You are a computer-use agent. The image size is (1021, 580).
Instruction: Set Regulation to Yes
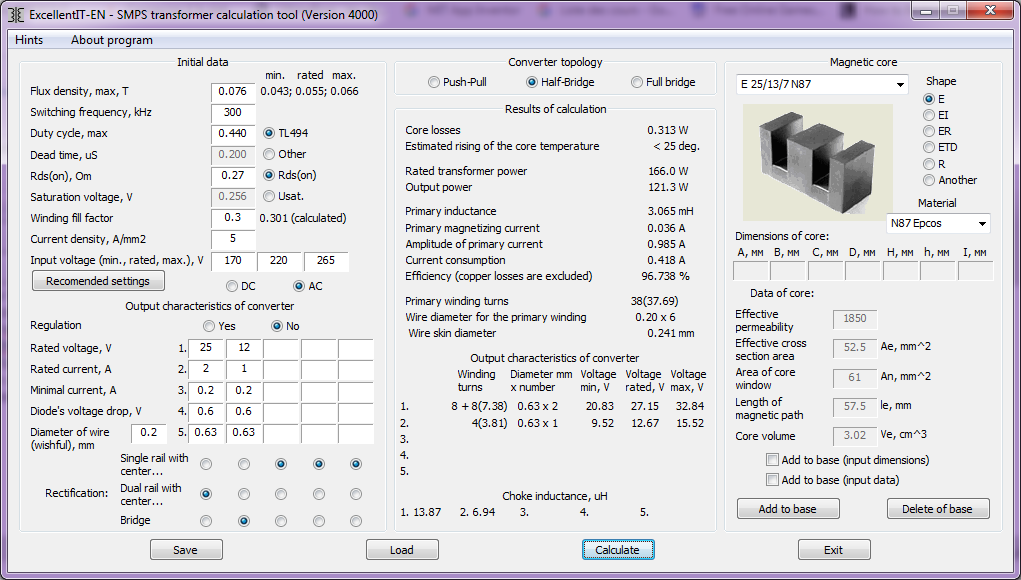pos(209,326)
